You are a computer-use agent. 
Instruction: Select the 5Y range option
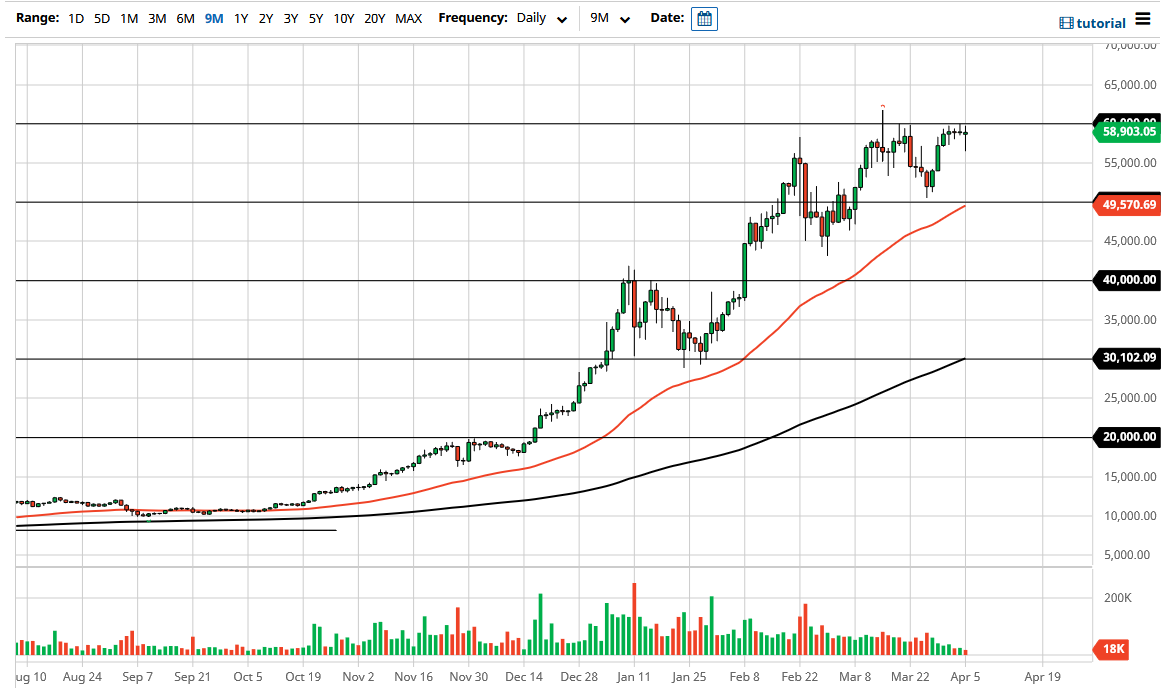315,18
